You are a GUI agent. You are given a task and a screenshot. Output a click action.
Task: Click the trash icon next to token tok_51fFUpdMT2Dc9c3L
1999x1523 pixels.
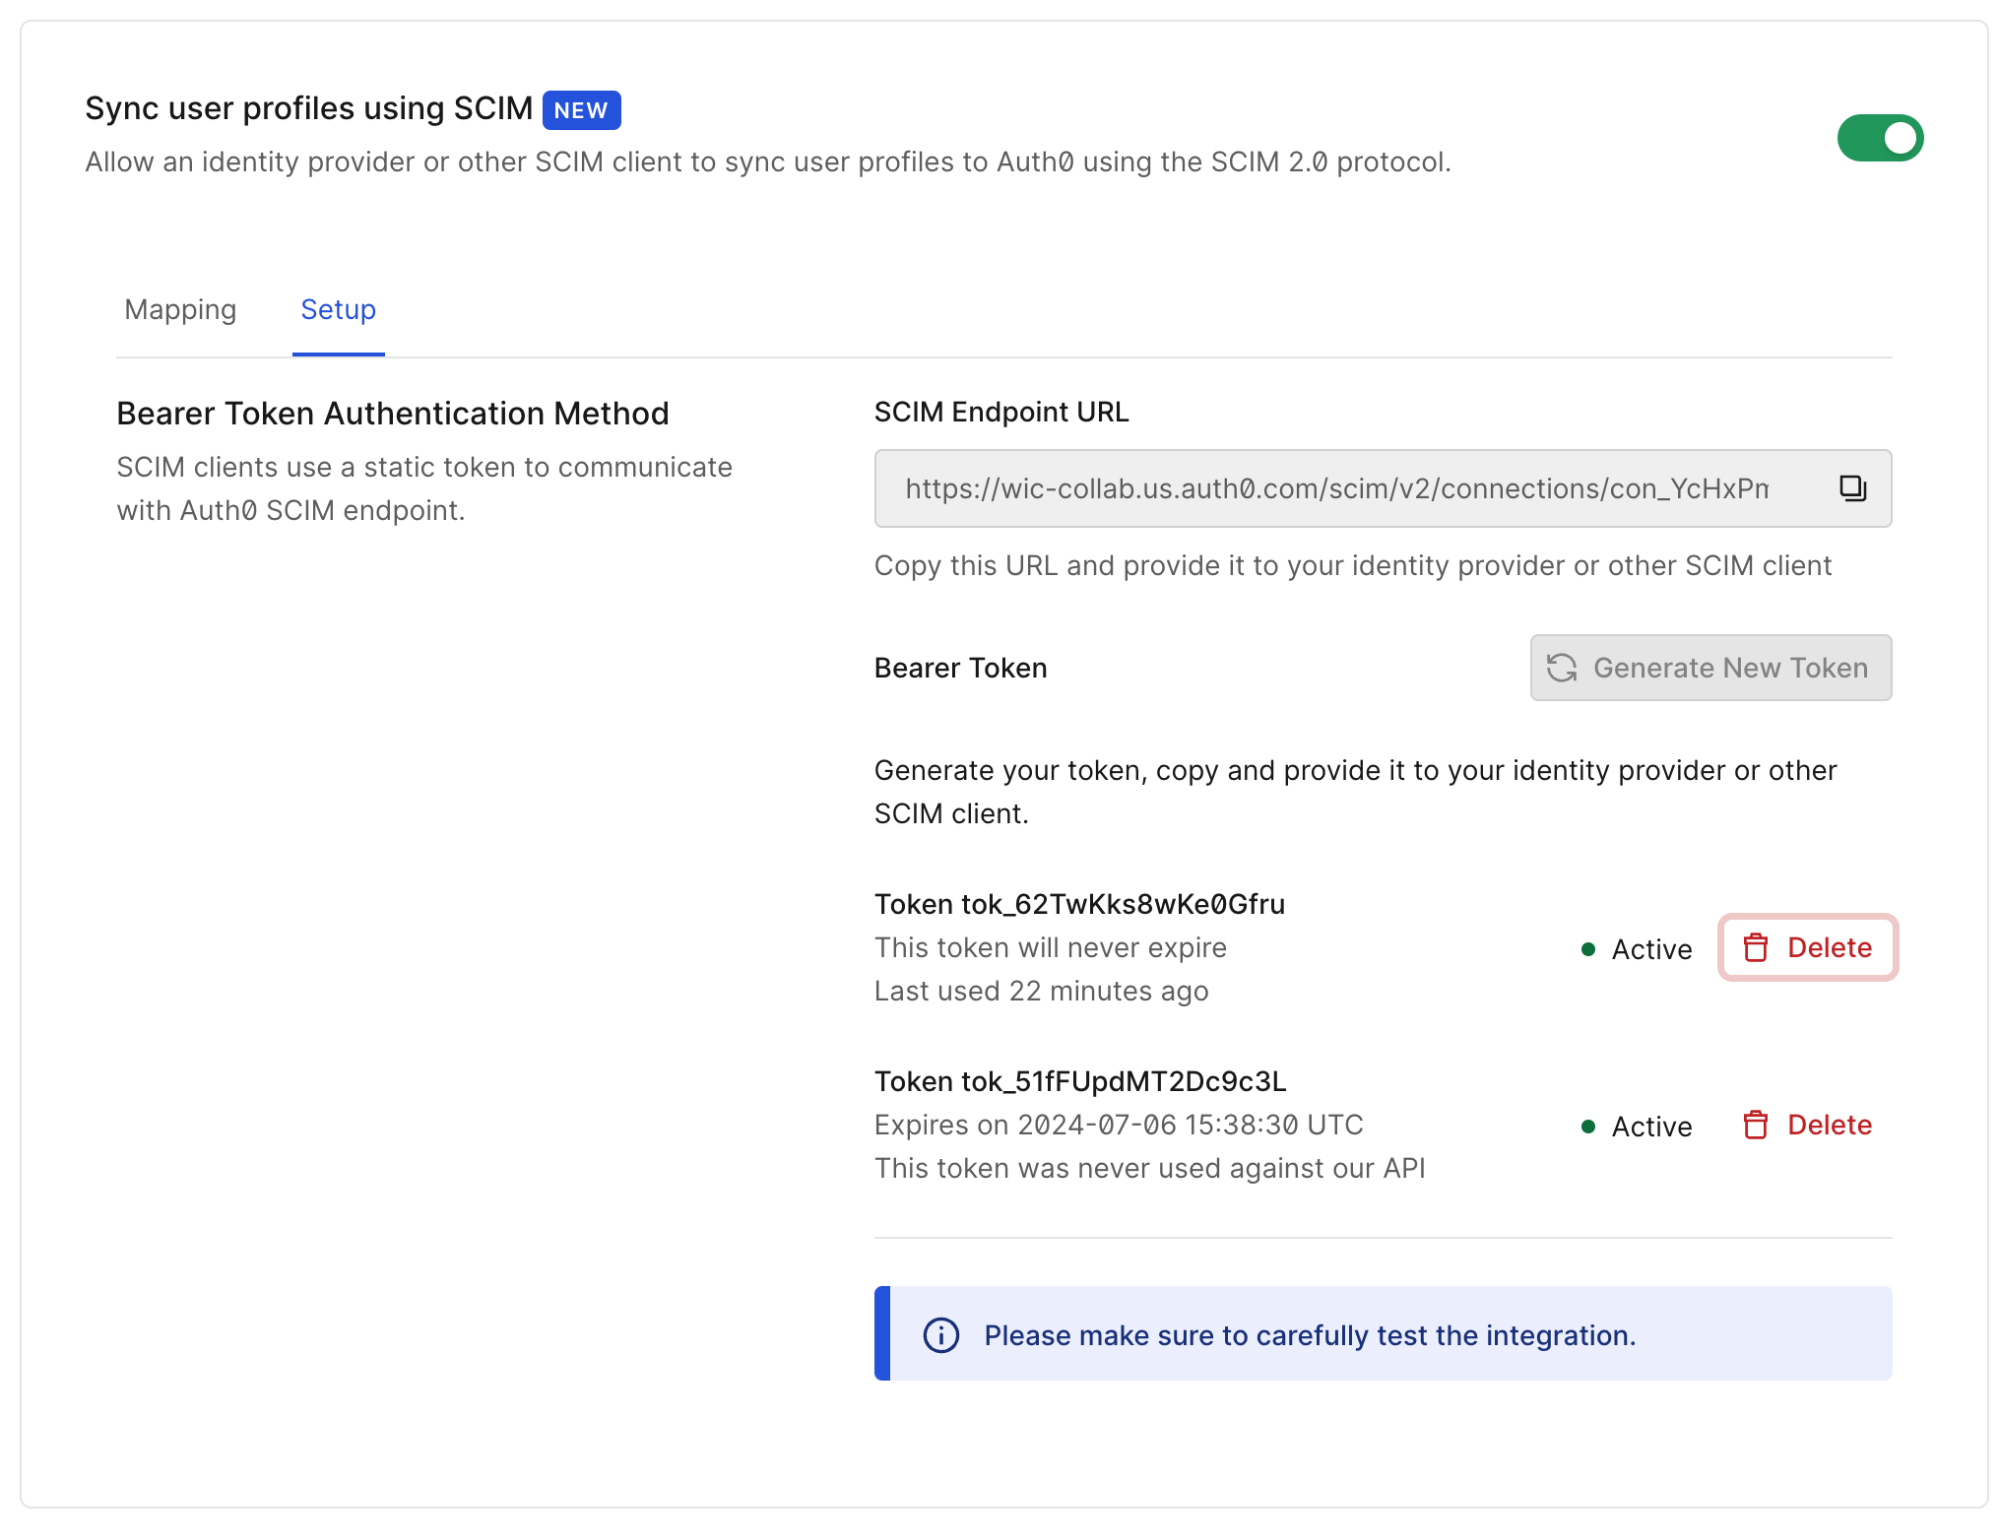click(1756, 1124)
